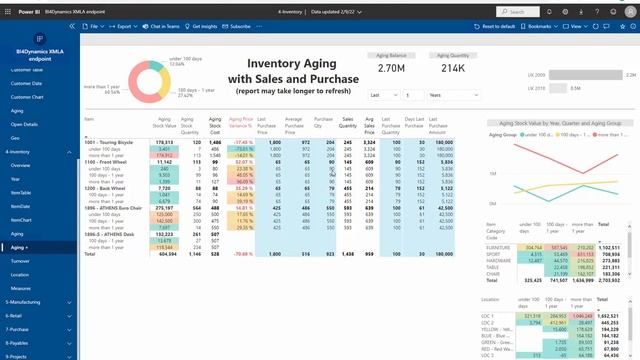The height and width of the screenshot is (360, 640).
Task: Collapse the navigation pane double-chevron
Action: (72, 26)
